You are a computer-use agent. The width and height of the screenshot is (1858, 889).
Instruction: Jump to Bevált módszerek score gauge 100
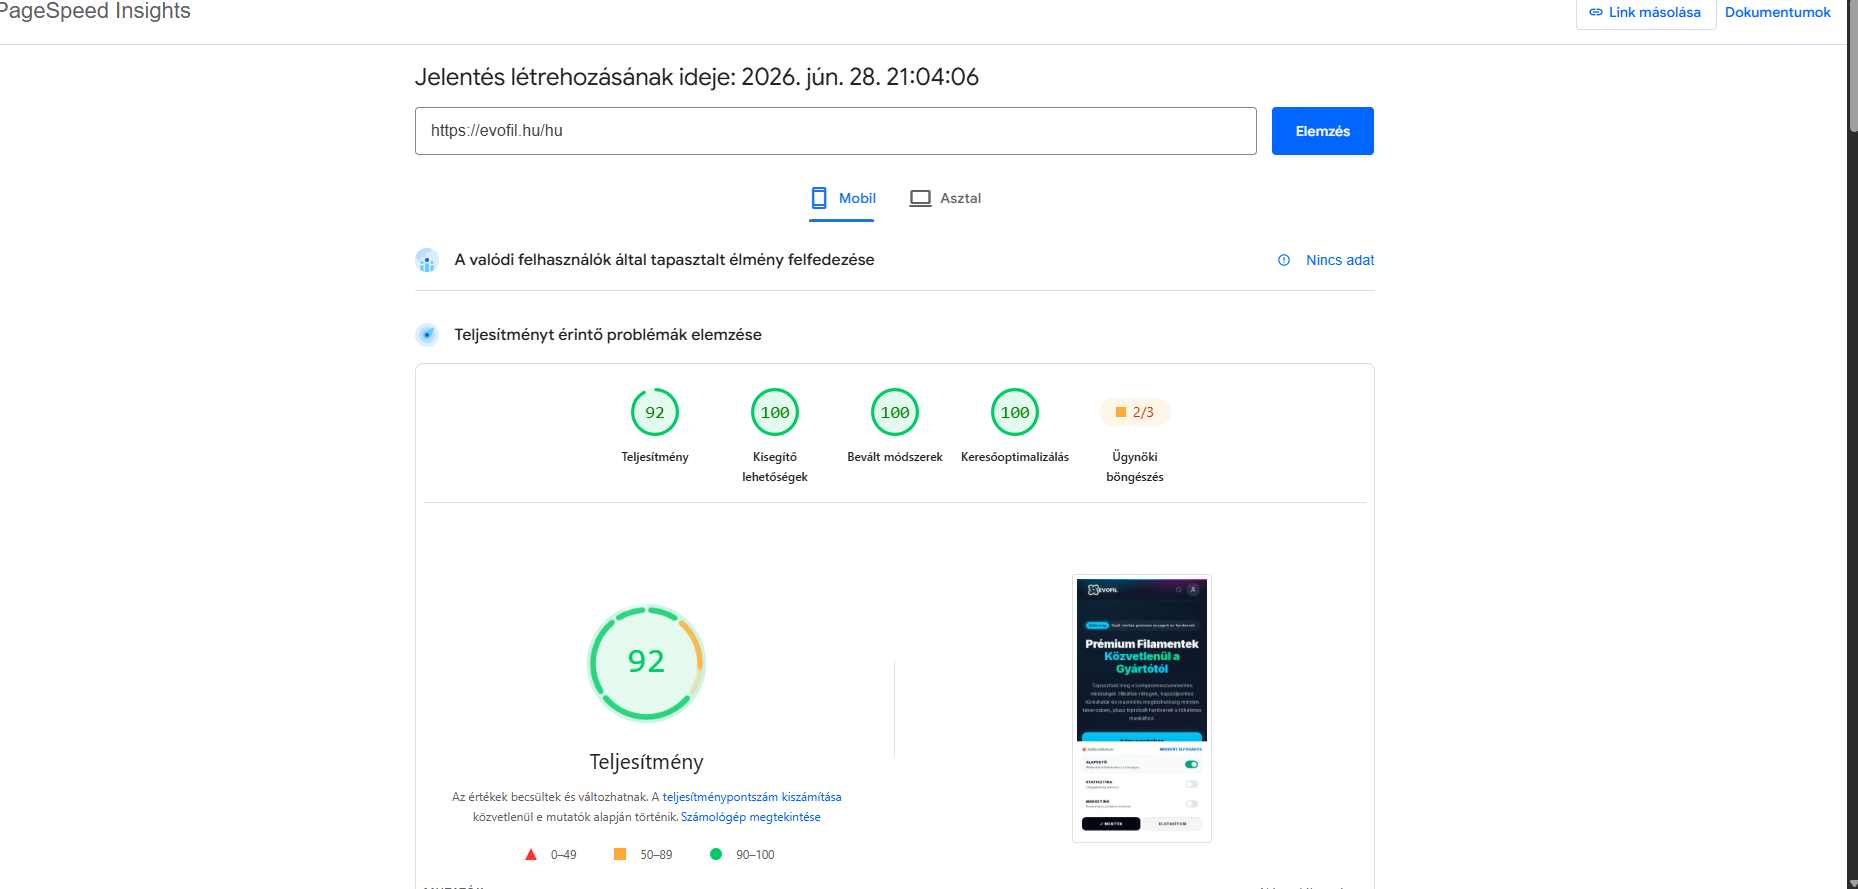point(895,412)
